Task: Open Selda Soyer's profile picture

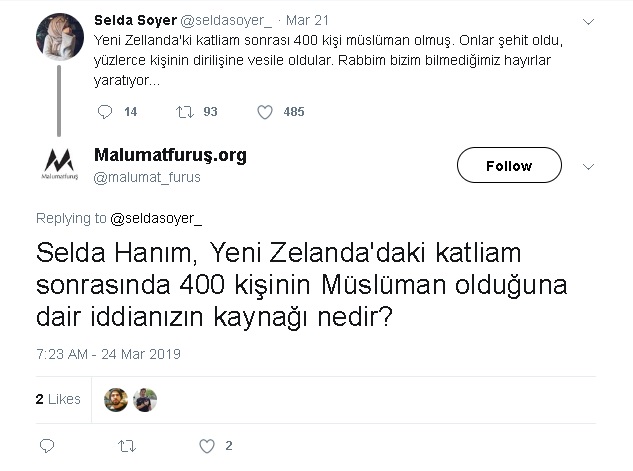Action: click(59, 38)
